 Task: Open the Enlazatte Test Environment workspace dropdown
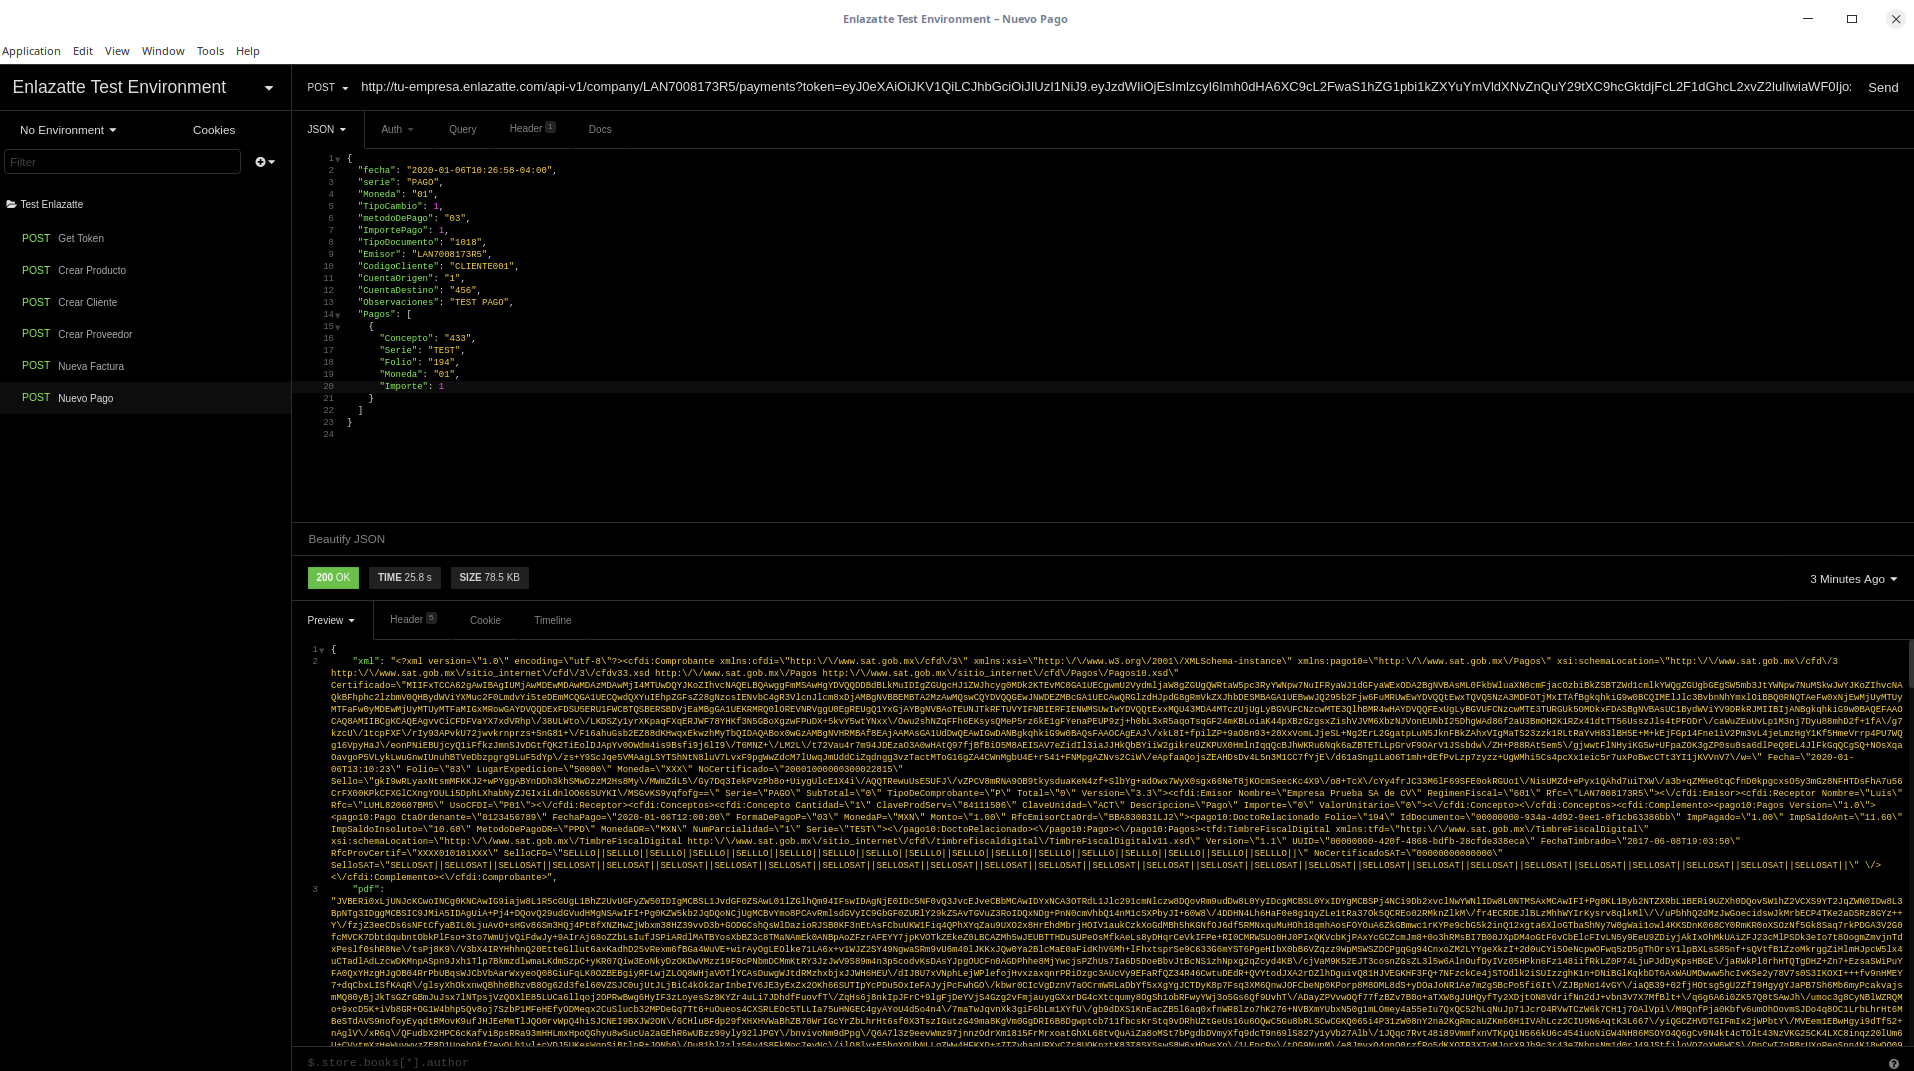[268, 88]
